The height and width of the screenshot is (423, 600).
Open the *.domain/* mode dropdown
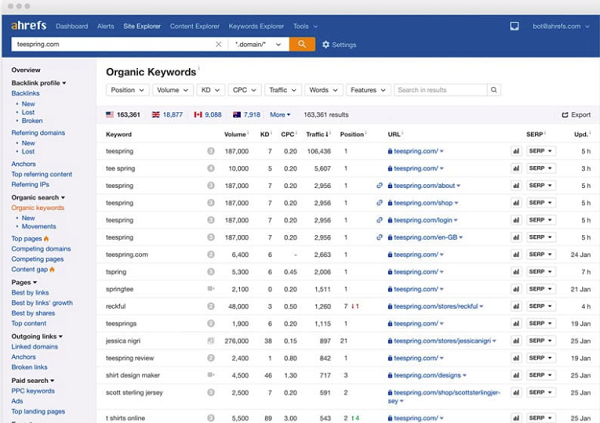[258, 44]
